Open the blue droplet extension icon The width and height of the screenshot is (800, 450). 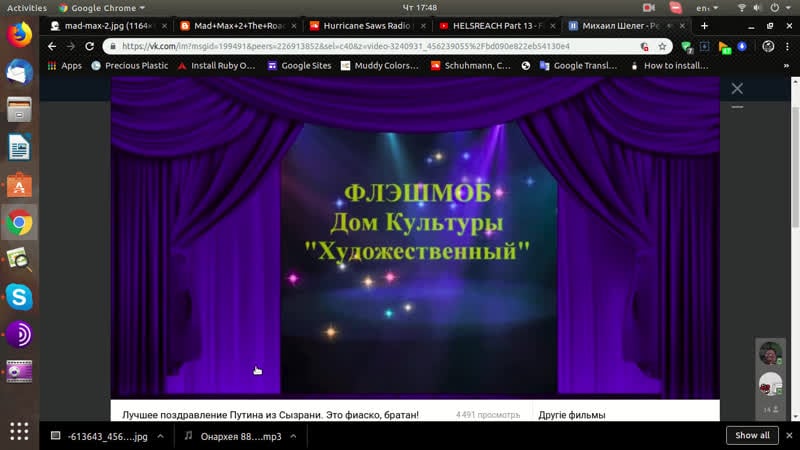[742, 46]
